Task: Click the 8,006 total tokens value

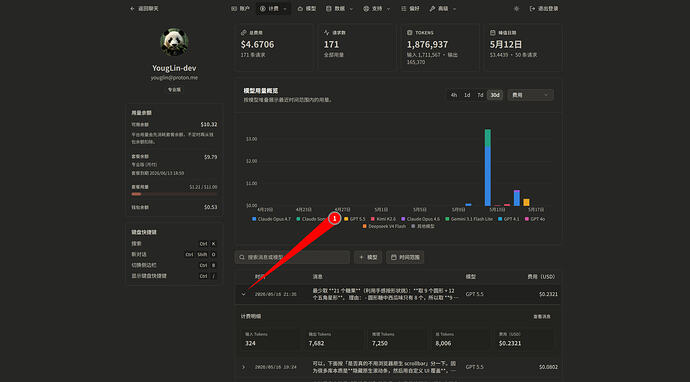Action: [x=443, y=343]
